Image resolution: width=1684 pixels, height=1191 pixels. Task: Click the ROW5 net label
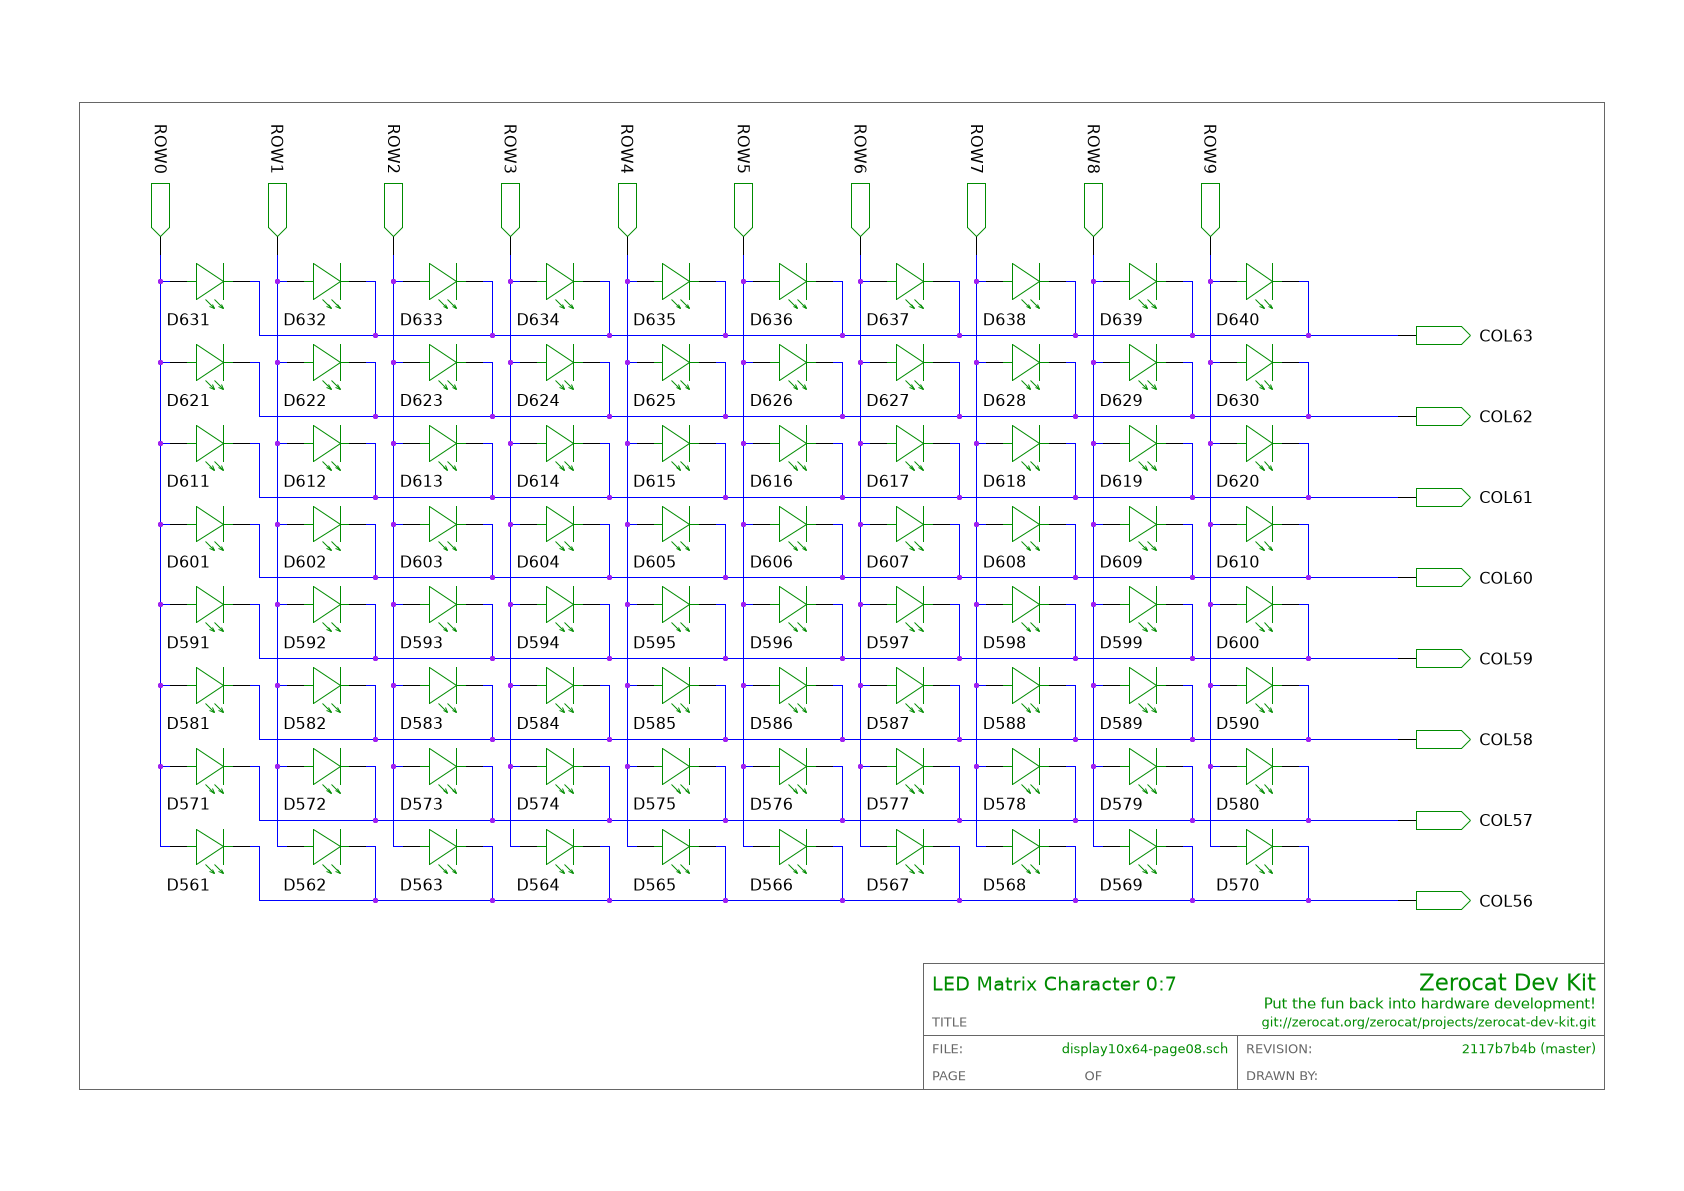(743, 149)
